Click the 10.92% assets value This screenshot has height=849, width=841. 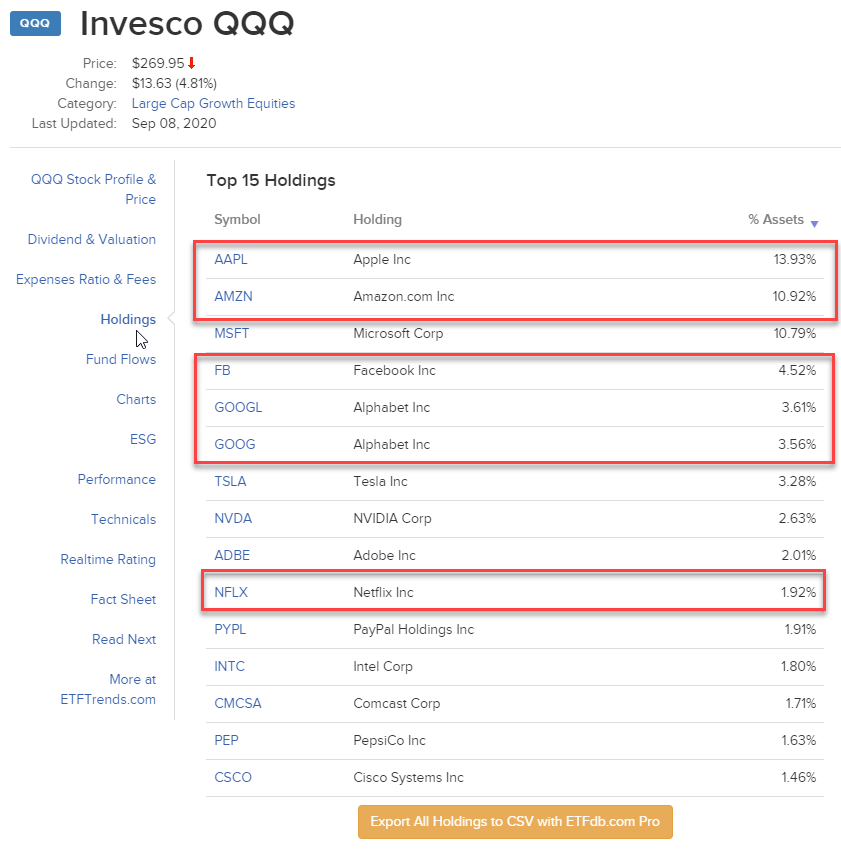coord(794,297)
